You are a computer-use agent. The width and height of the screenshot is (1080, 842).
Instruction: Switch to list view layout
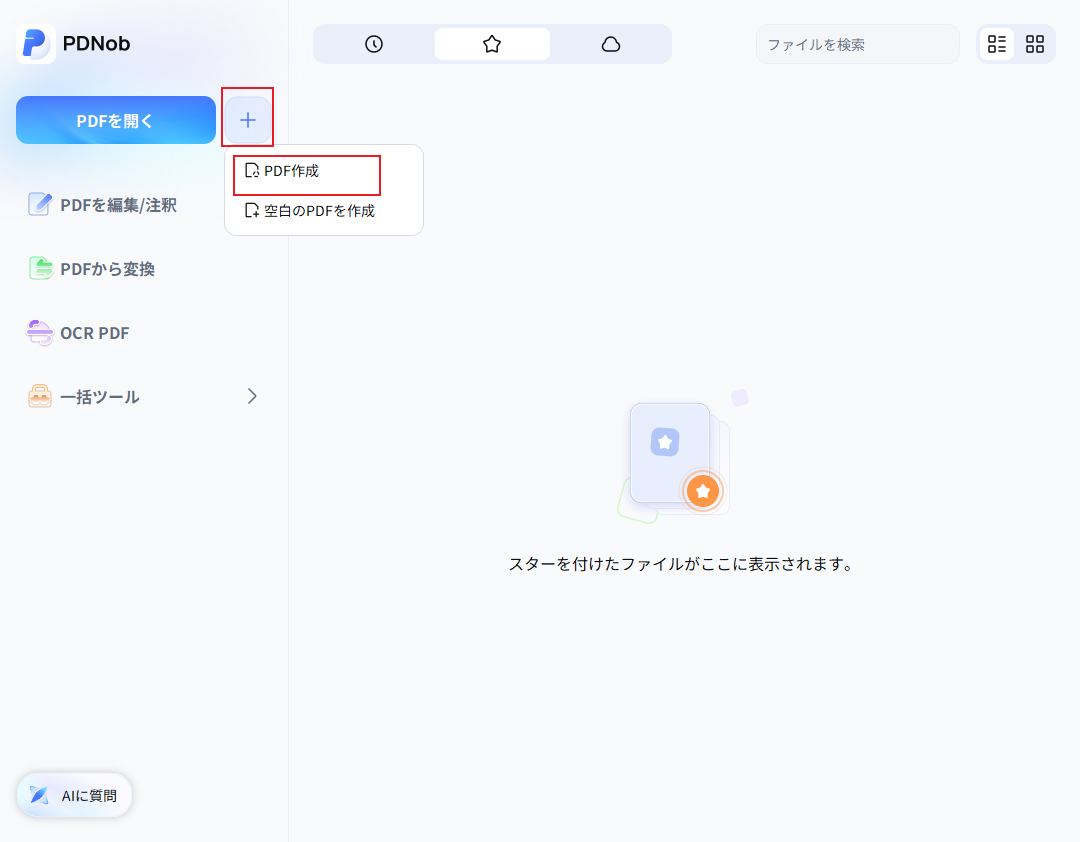tap(996, 44)
